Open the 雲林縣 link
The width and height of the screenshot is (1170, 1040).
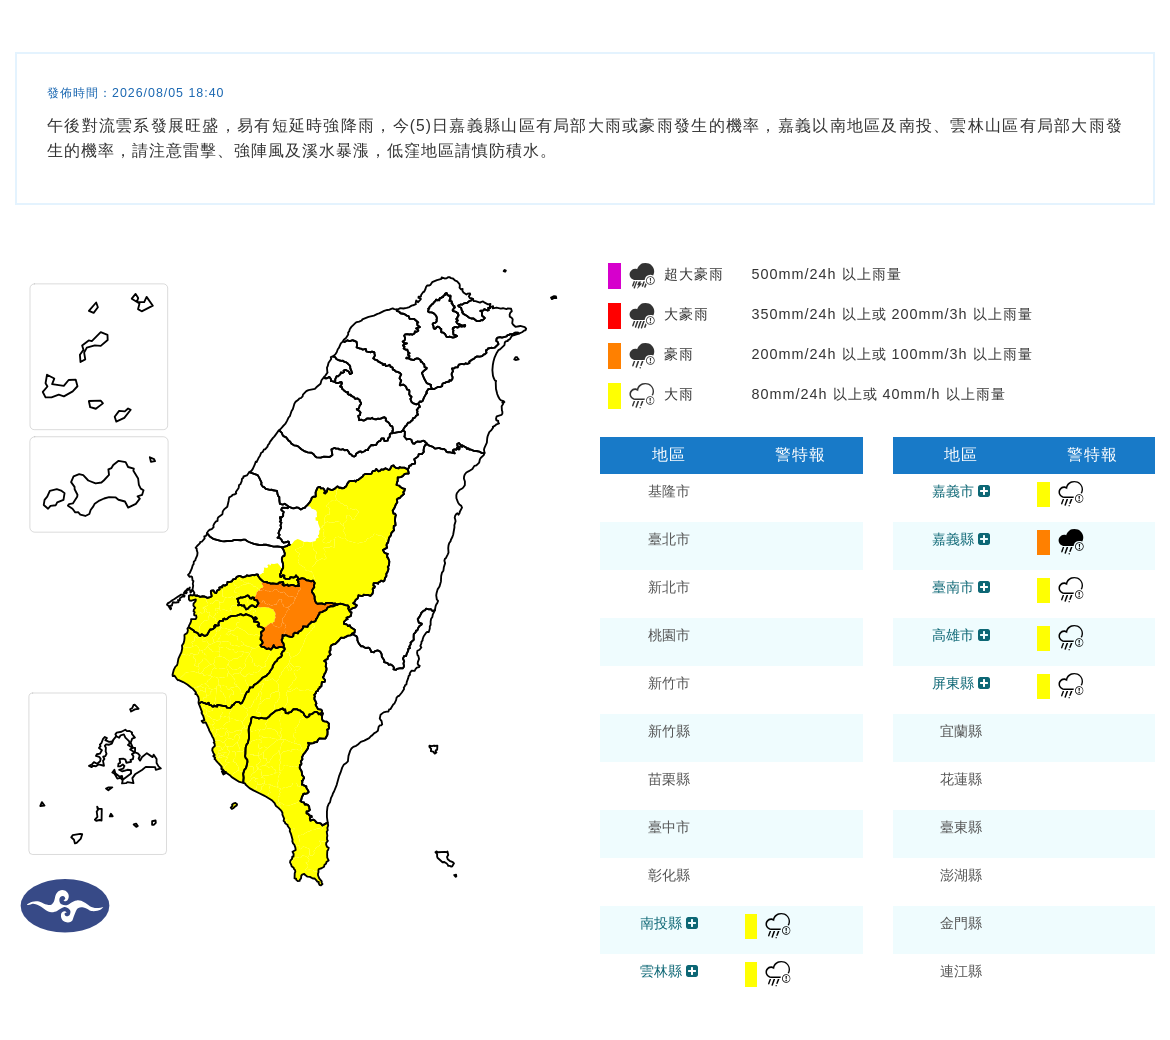coord(661,971)
